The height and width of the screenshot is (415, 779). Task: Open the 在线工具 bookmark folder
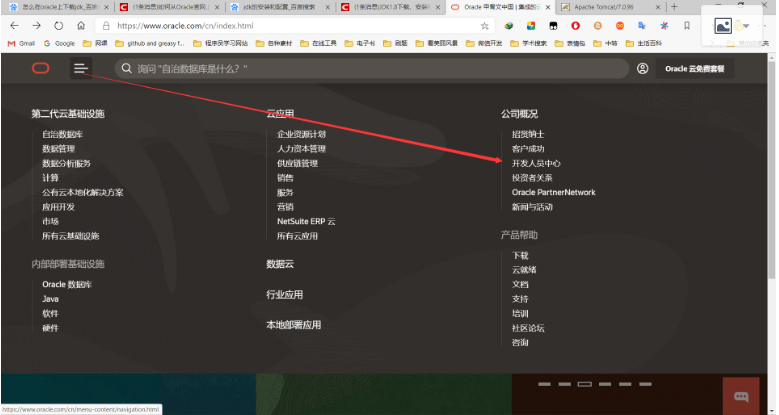coord(318,43)
